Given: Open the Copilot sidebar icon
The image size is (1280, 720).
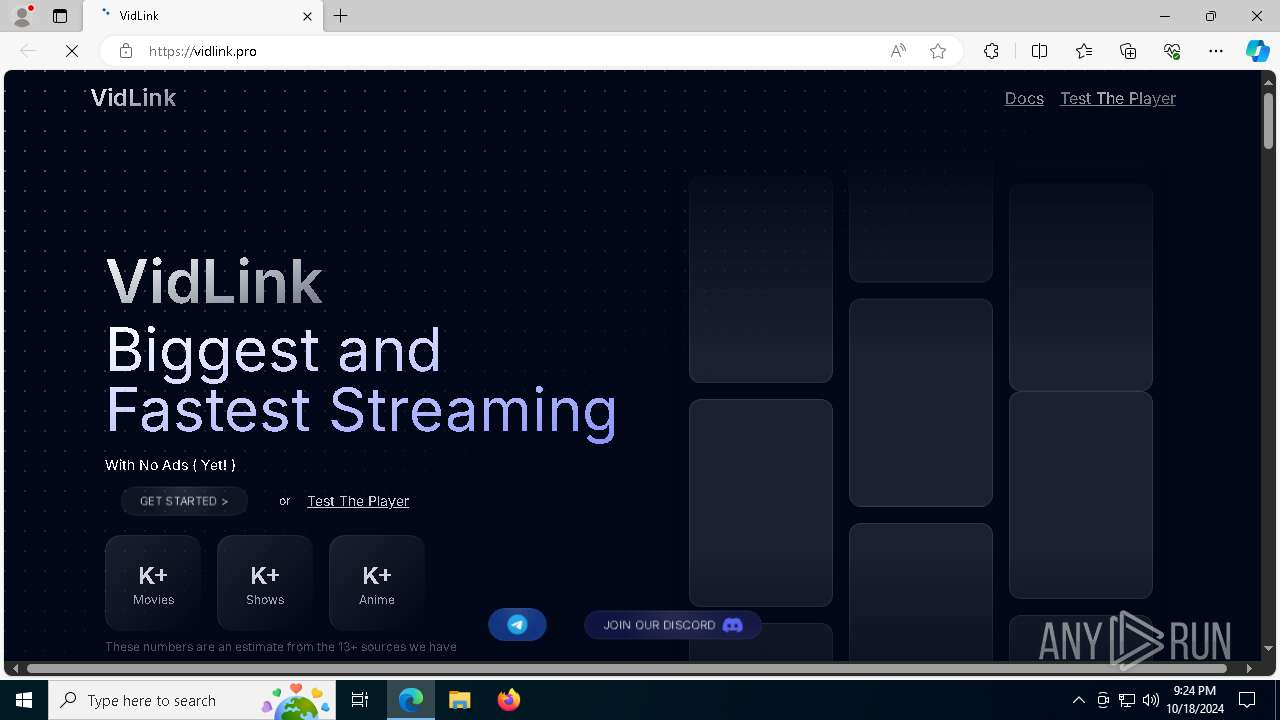Looking at the screenshot, I should pos(1258,51).
